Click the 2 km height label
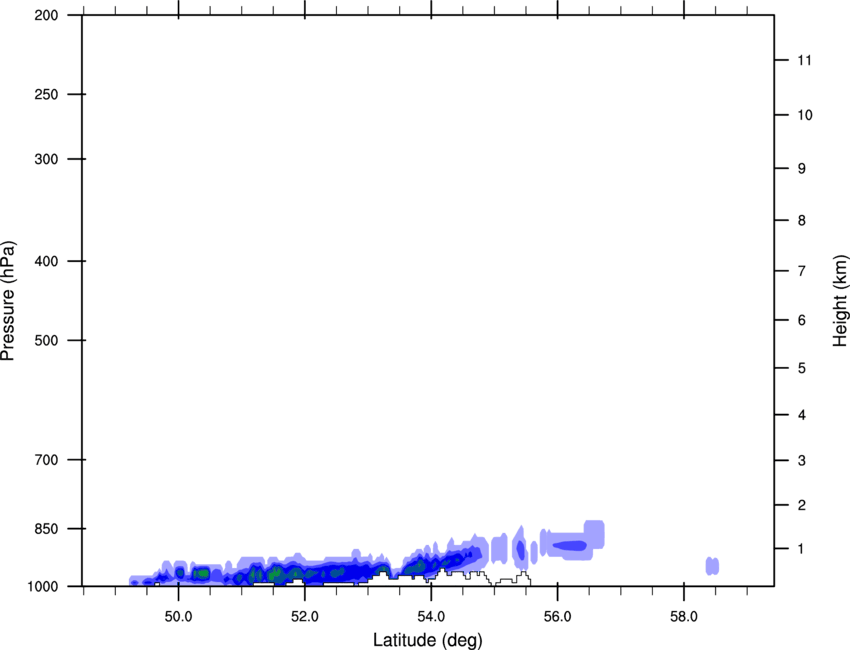Image resolution: width=850 pixels, height=650 pixels. tap(802, 505)
